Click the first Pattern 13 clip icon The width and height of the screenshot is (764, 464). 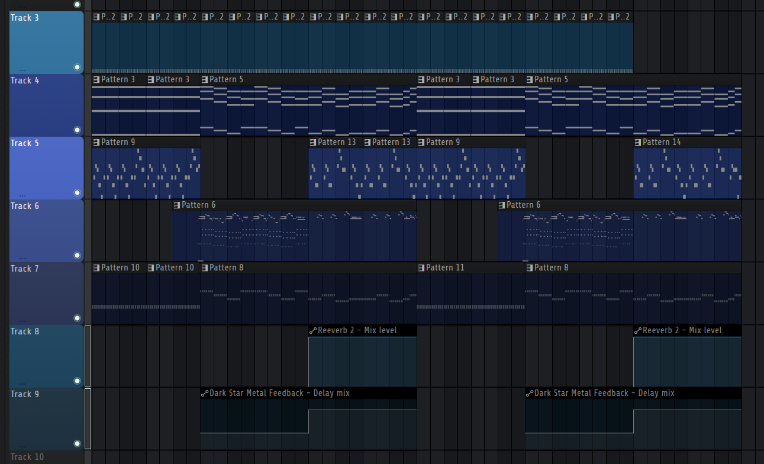click(313, 142)
